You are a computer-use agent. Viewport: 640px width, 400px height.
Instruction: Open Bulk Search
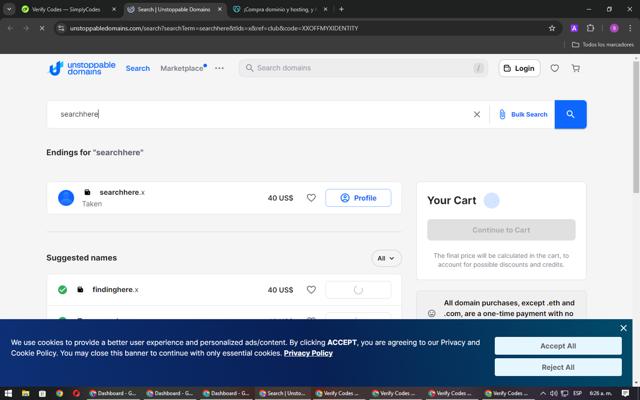523,114
